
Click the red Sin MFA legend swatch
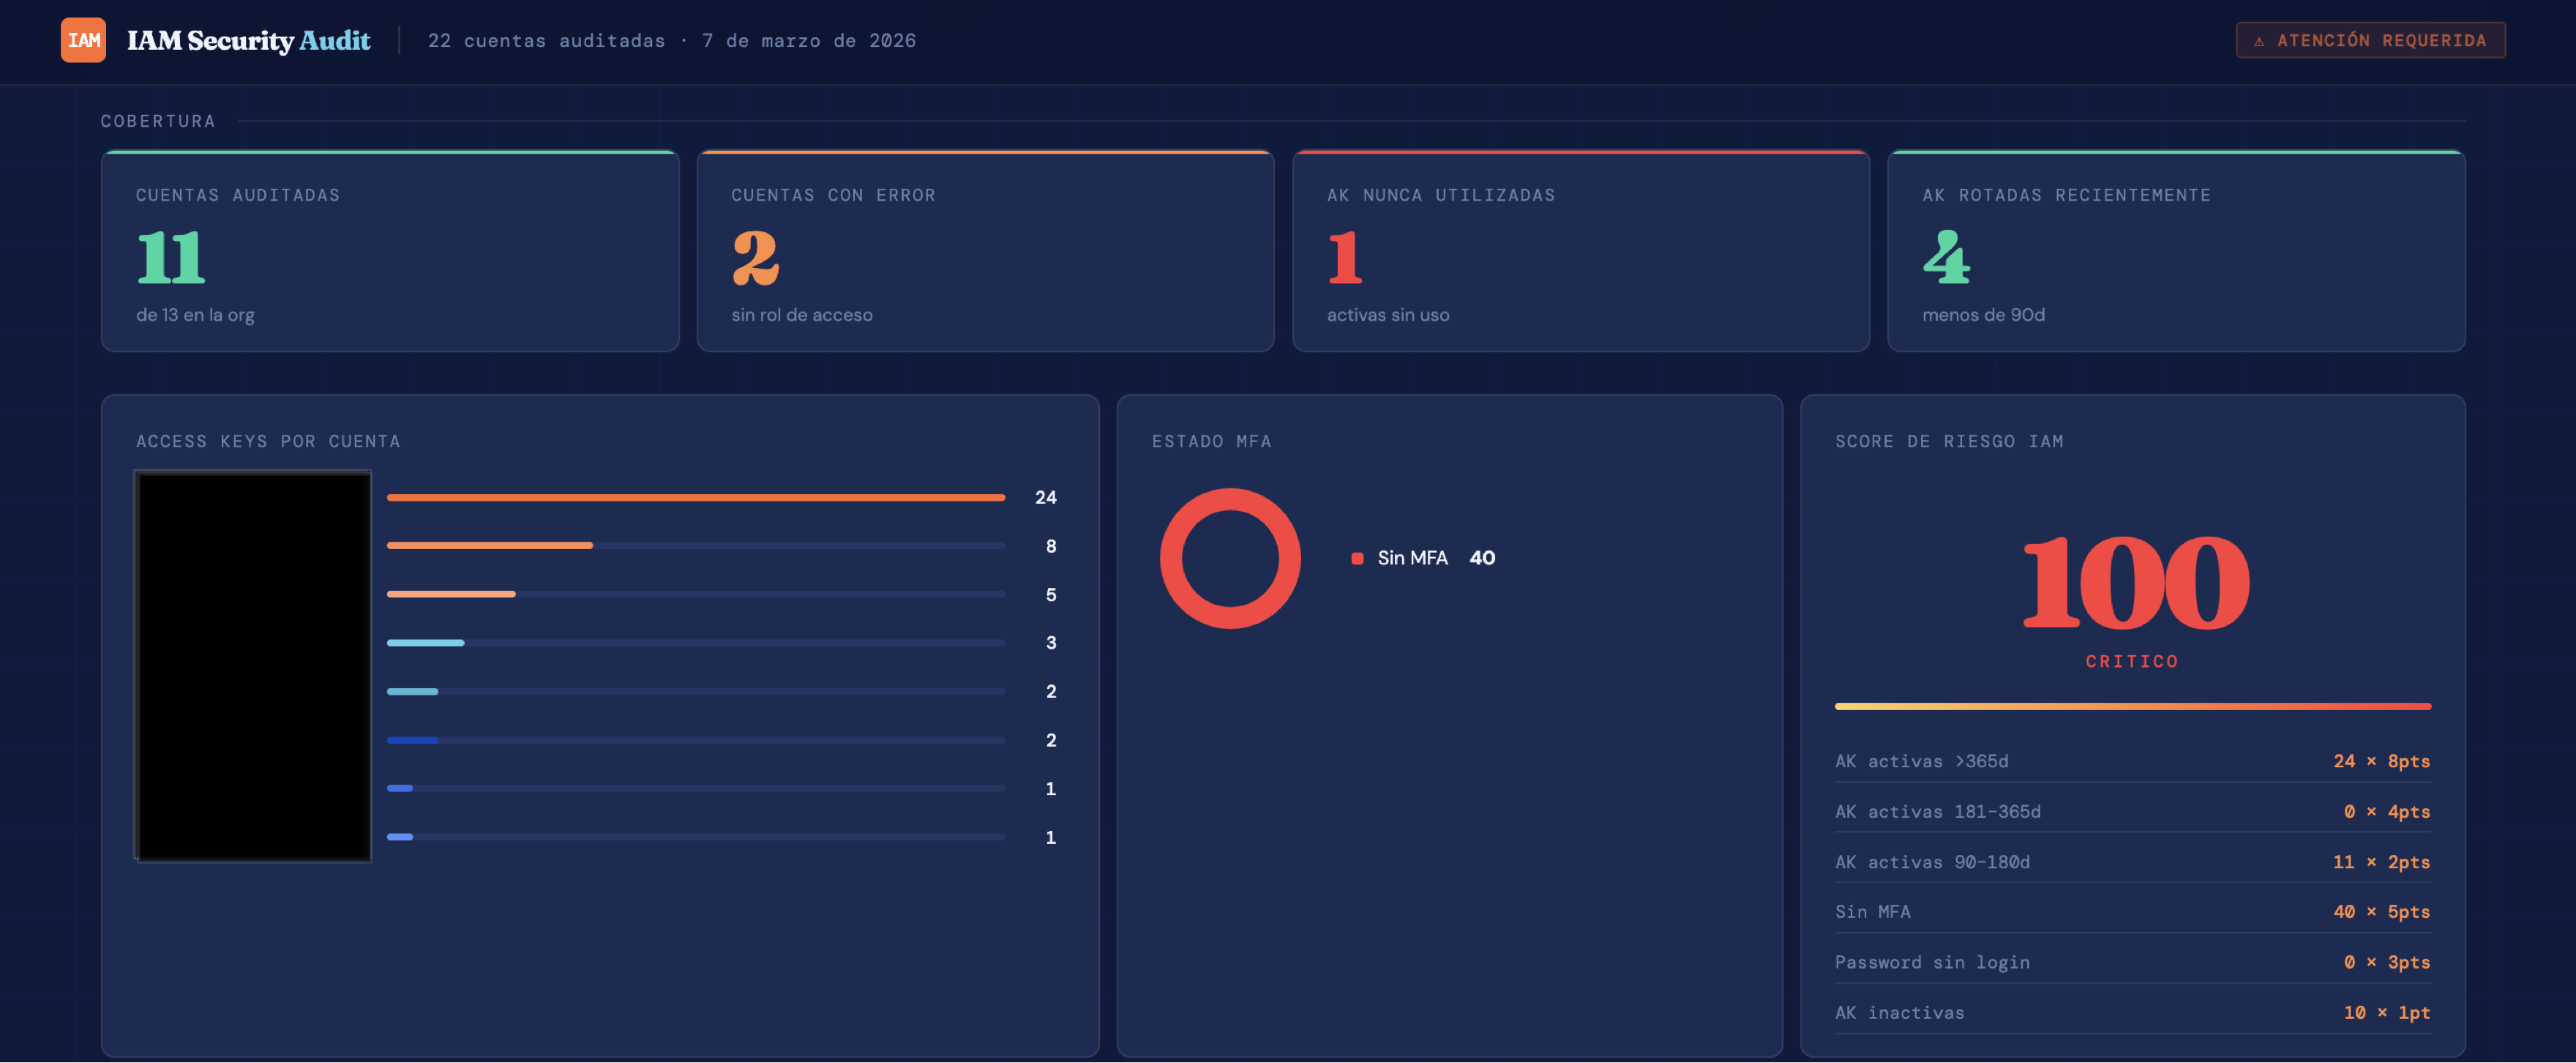tap(1357, 558)
